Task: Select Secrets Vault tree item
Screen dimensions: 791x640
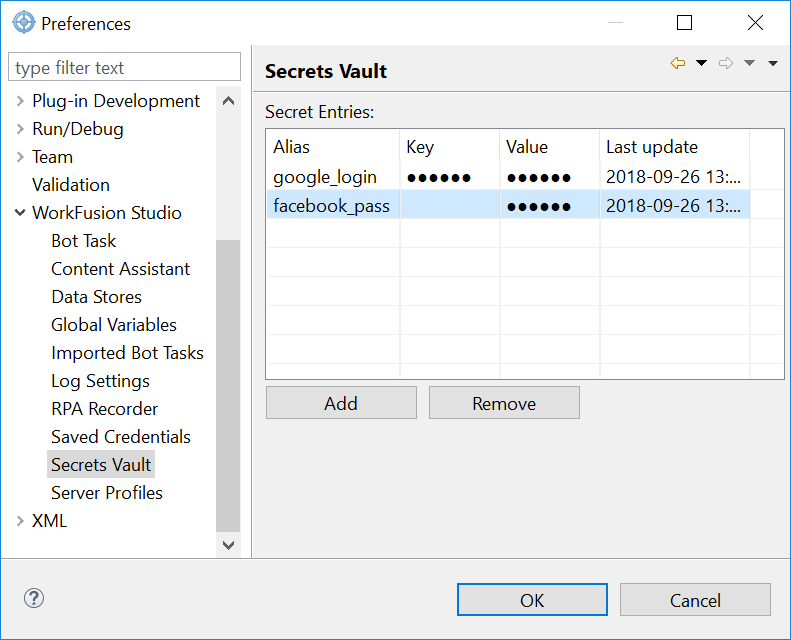Action: [x=101, y=464]
